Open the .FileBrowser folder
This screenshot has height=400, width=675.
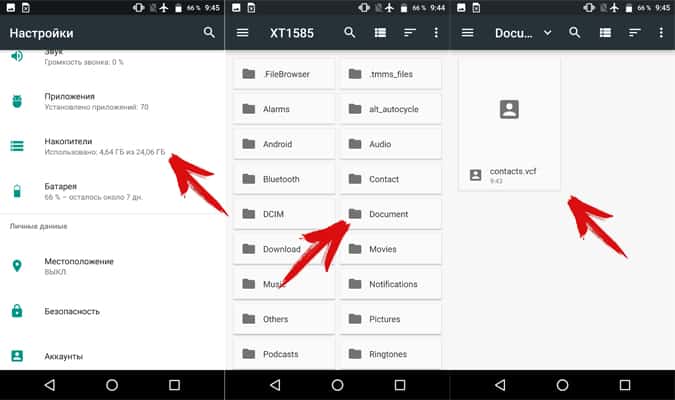(x=284, y=74)
